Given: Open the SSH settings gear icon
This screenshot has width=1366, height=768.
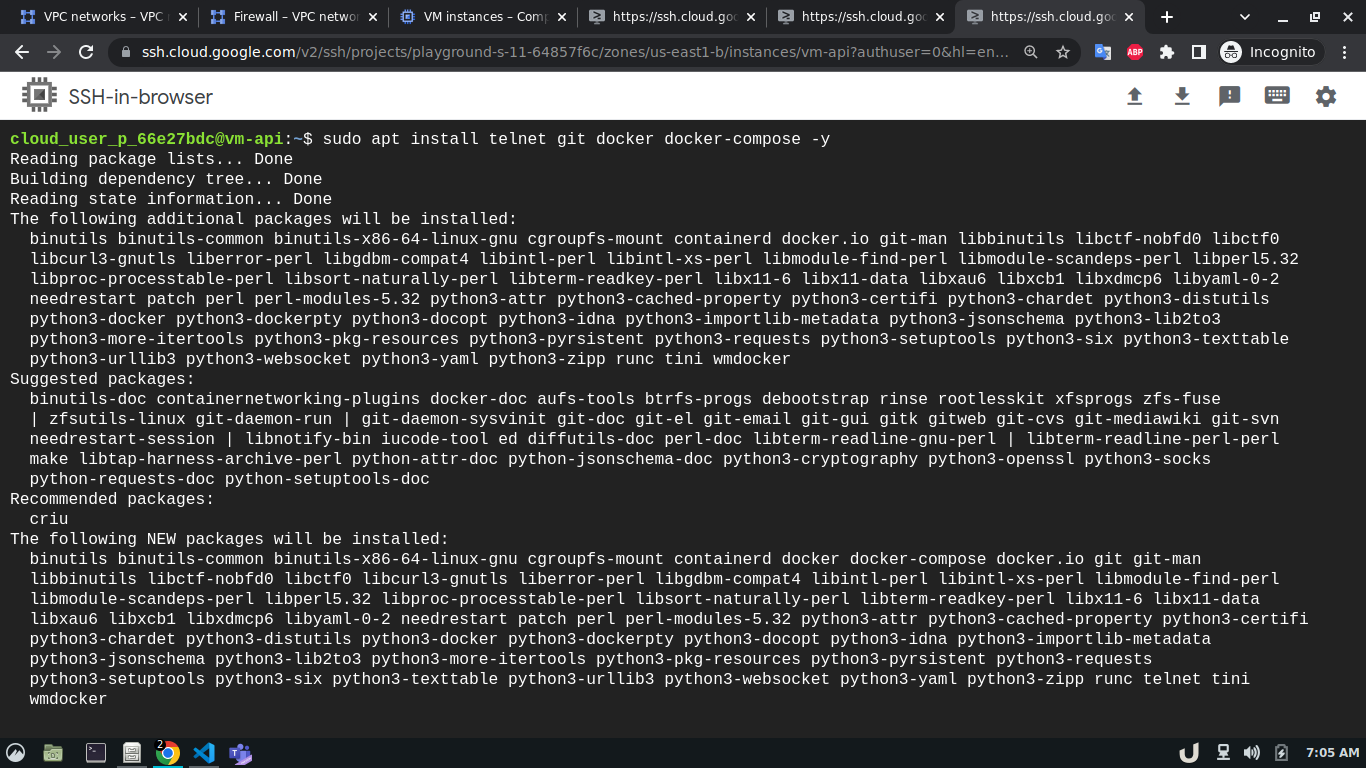Looking at the screenshot, I should [1326, 96].
